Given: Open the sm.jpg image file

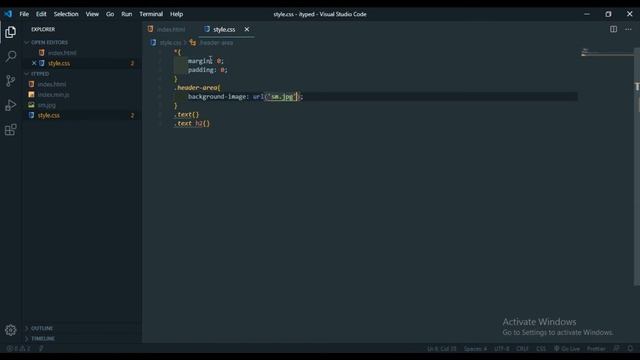Looking at the screenshot, I should pyautogui.click(x=47, y=105).
